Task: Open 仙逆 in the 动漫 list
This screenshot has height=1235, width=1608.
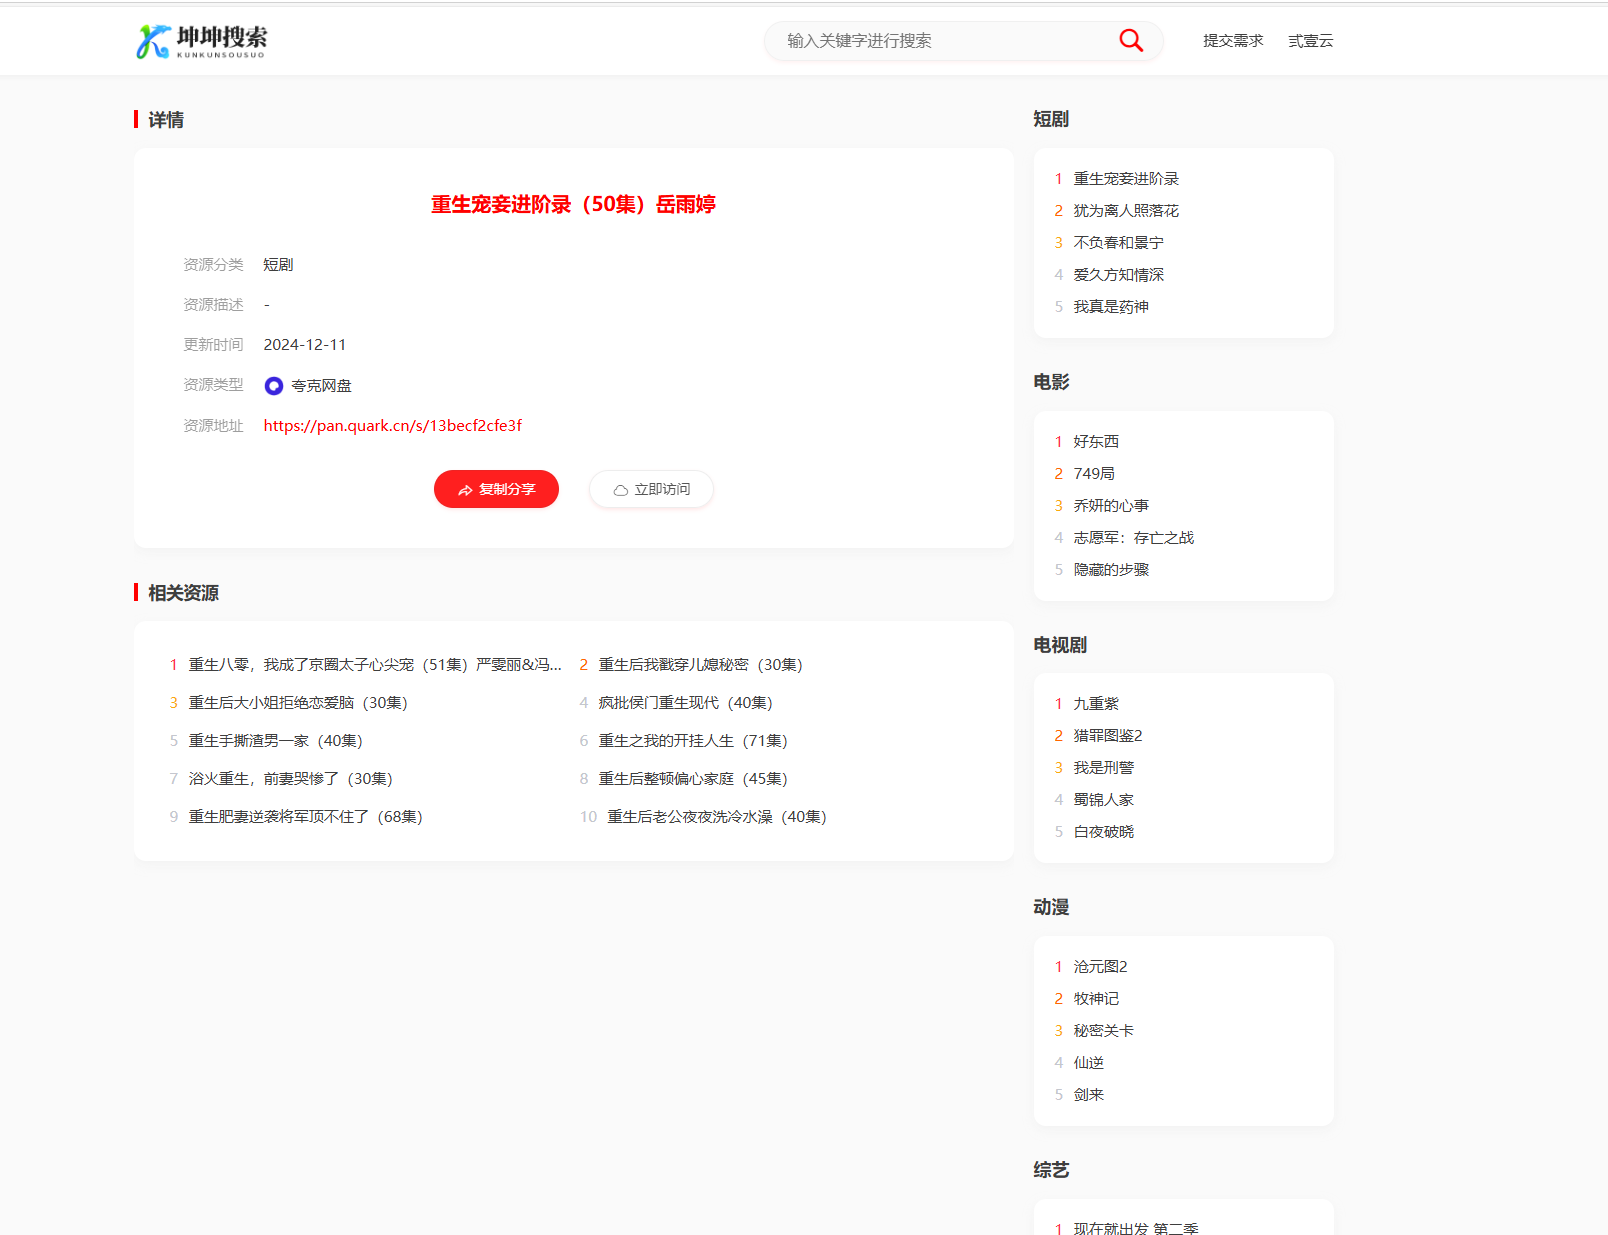Action: [1089, 1063]
